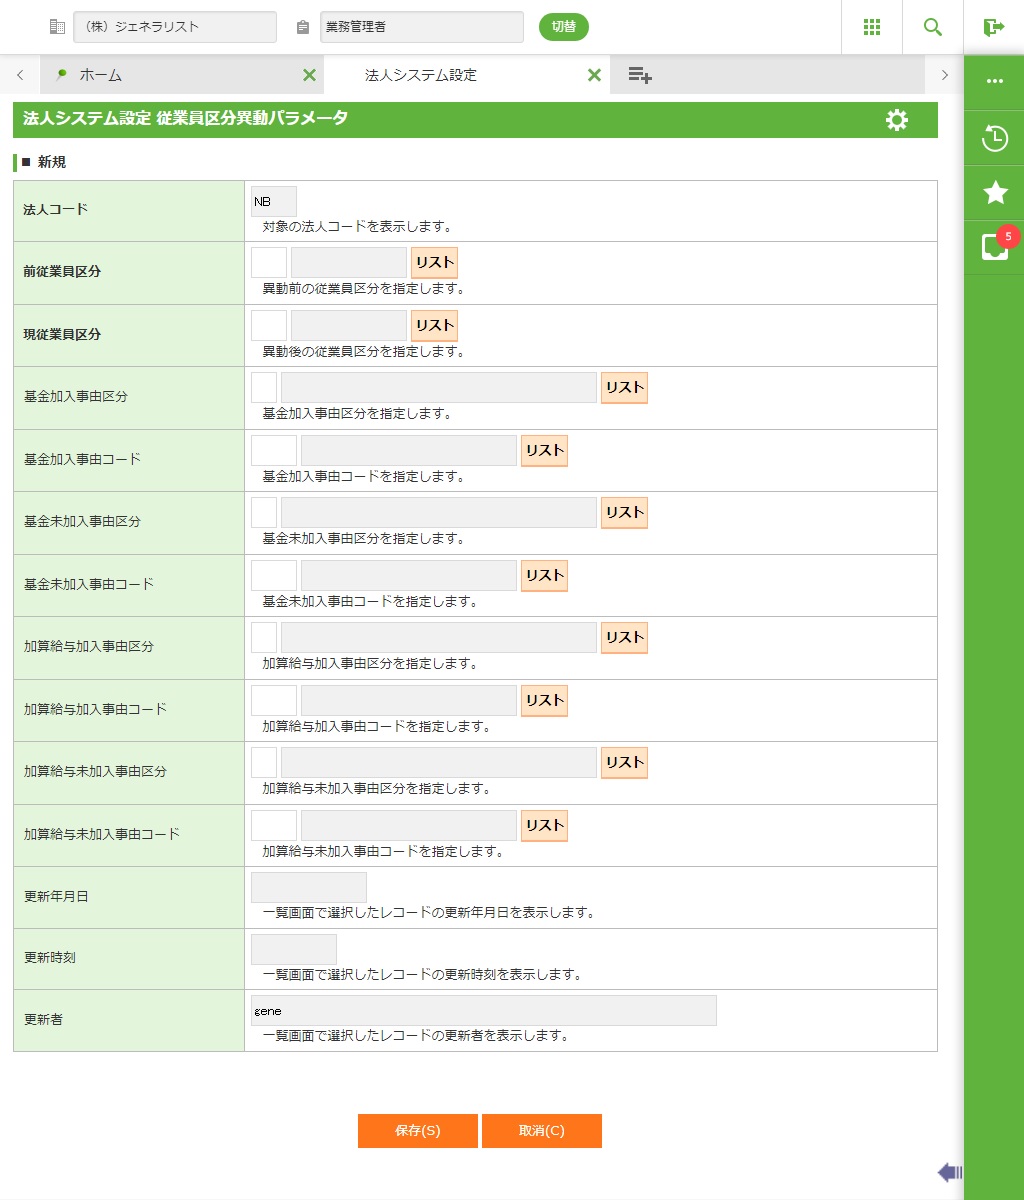Switch to the ホーム tab
This screenshot has height=1200, width=1024.
click(170, 75)
